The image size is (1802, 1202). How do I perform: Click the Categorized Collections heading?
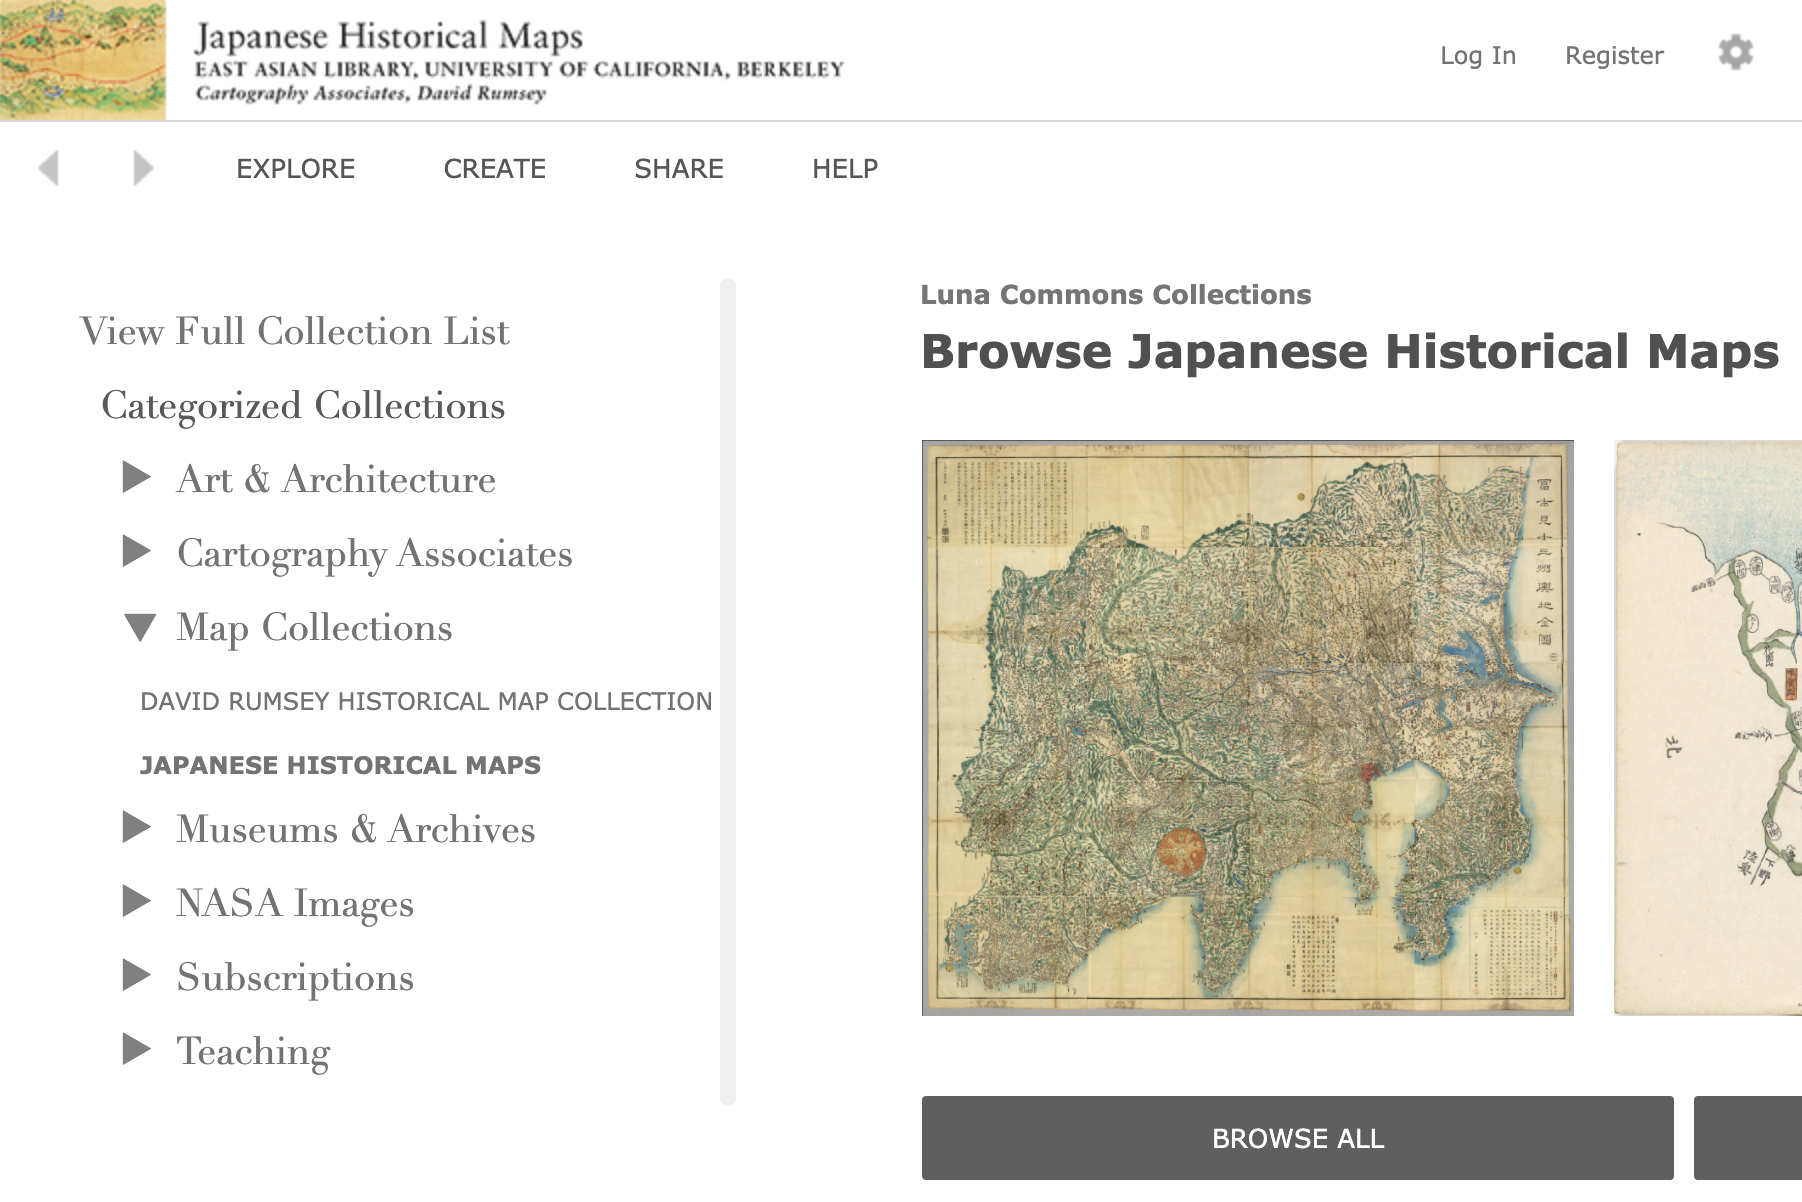click(303, 406)
